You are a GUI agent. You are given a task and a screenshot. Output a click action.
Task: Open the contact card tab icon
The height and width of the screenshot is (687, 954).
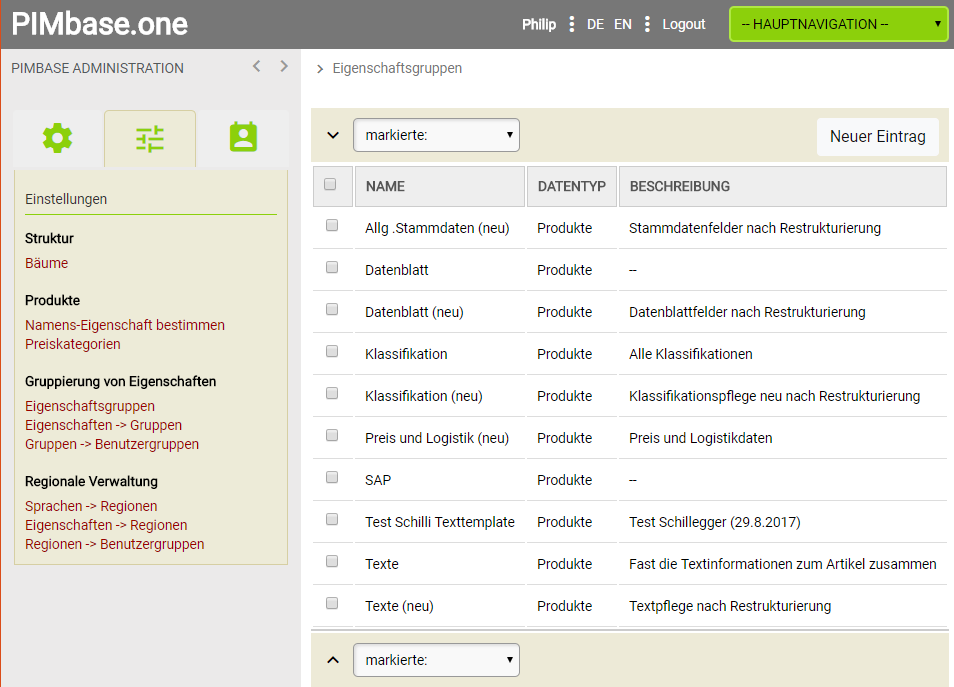click(x=243, y=138)
